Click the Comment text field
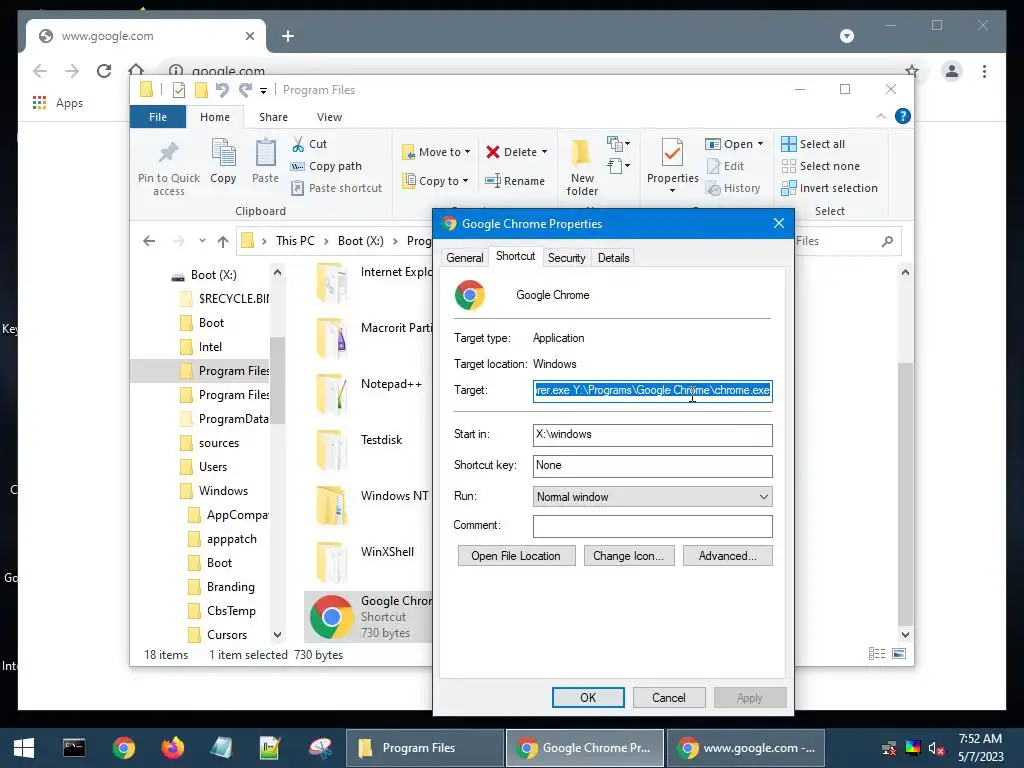The image size is (1024, 768). point(652,526)
